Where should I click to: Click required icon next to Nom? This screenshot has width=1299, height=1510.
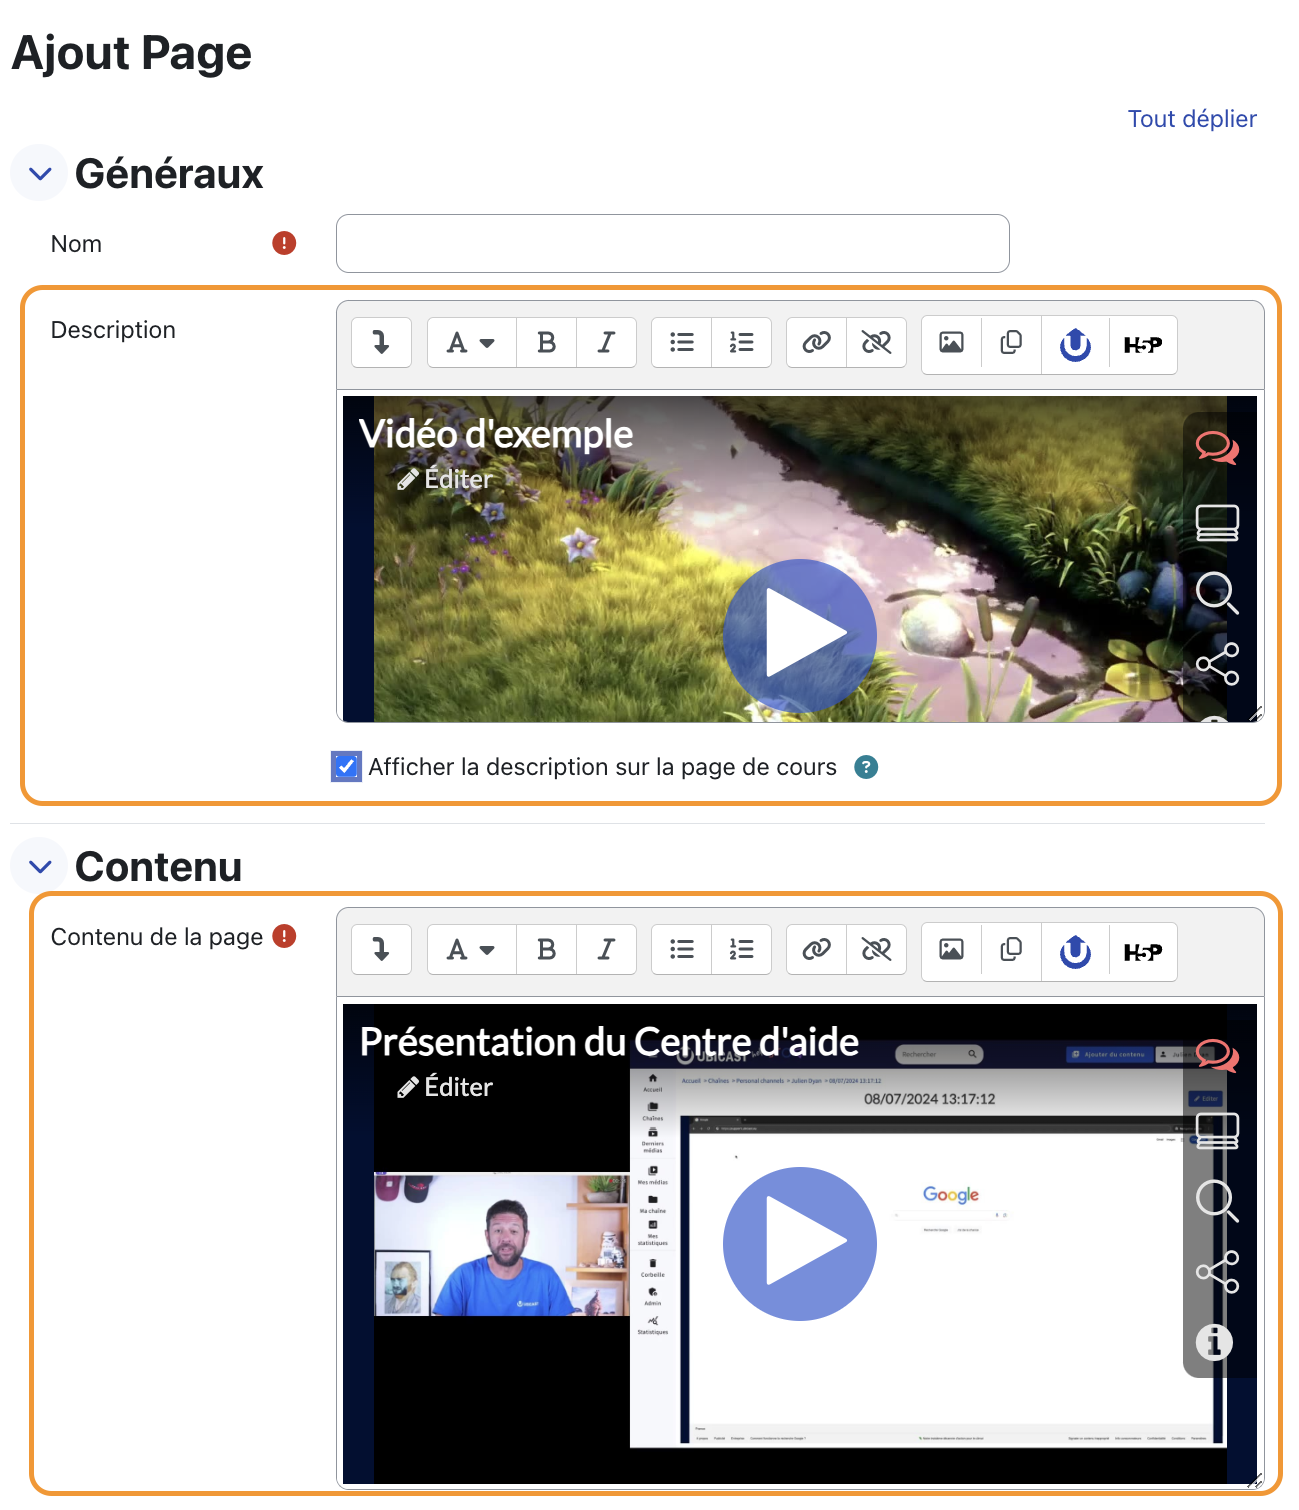point(284,243)
